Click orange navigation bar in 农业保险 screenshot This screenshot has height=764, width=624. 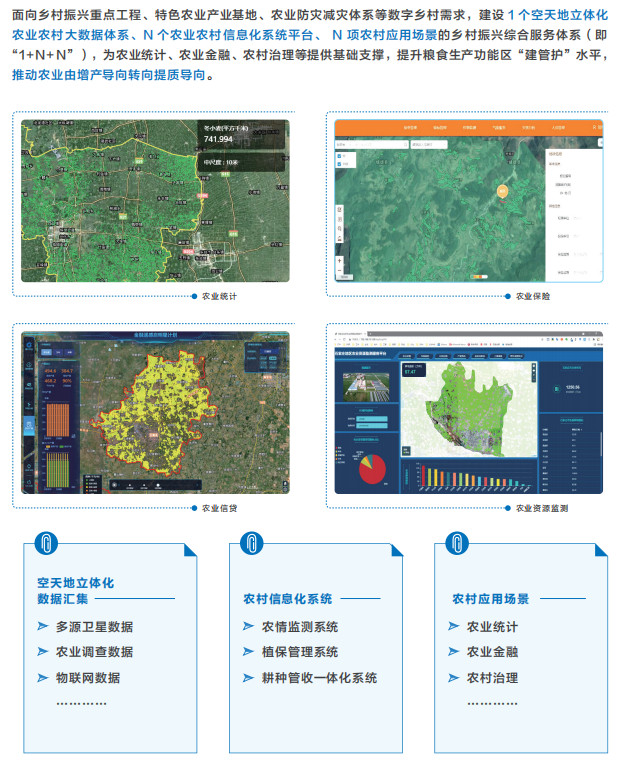(x=468, y=127)
